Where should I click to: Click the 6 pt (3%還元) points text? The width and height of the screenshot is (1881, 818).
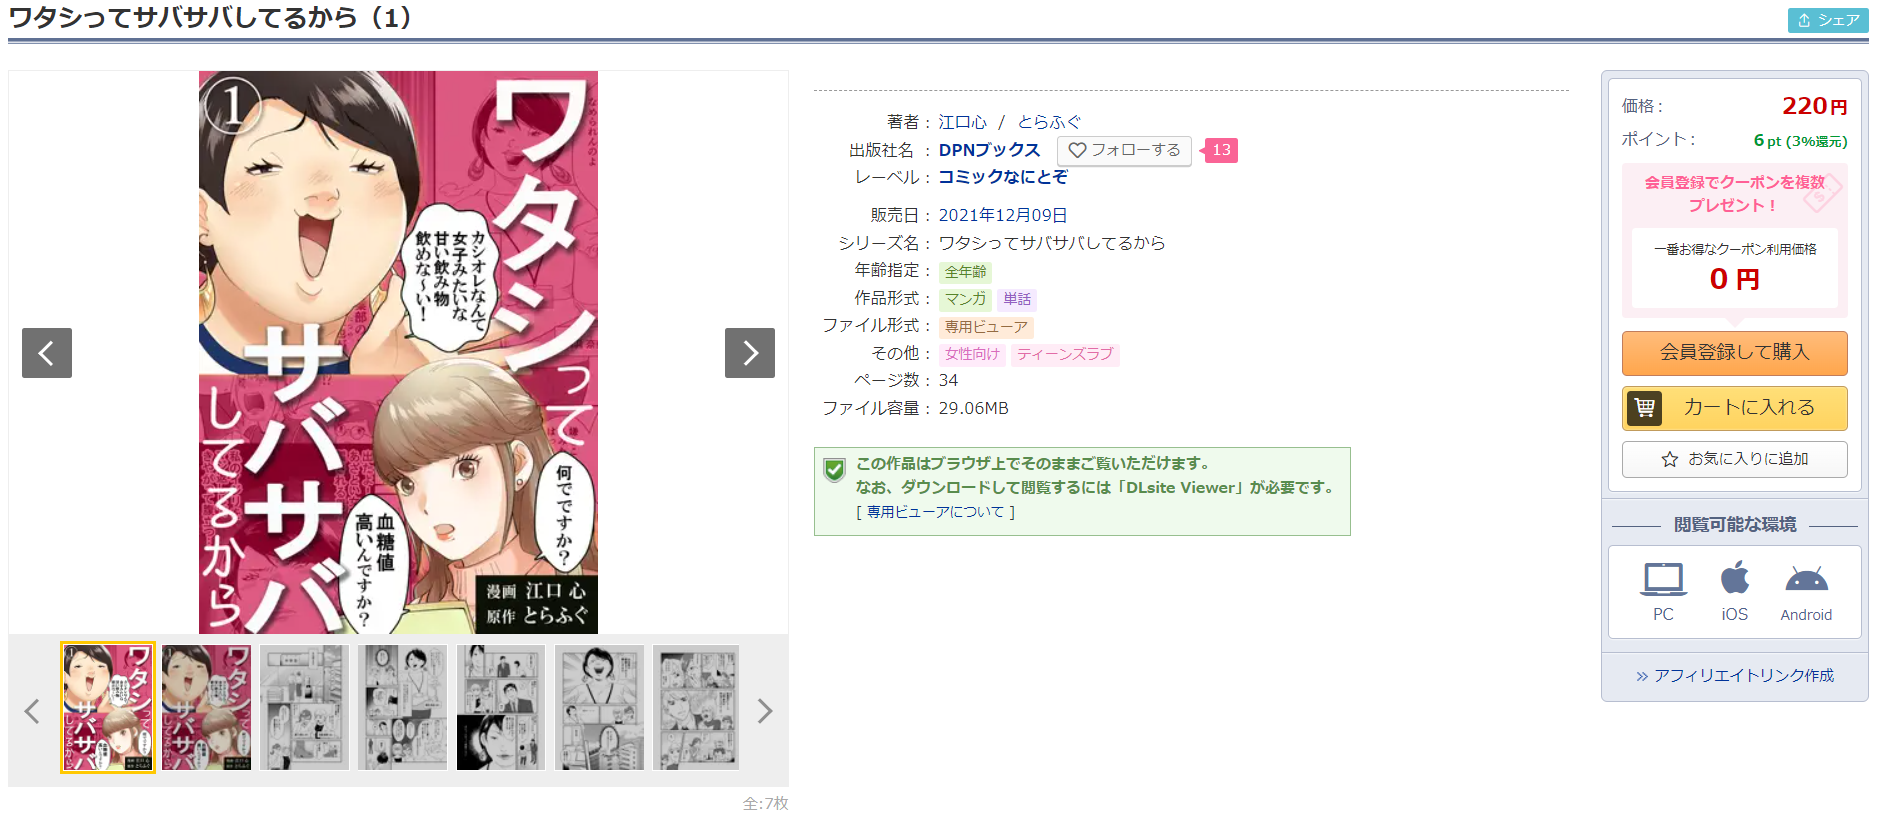[1800, 141]
